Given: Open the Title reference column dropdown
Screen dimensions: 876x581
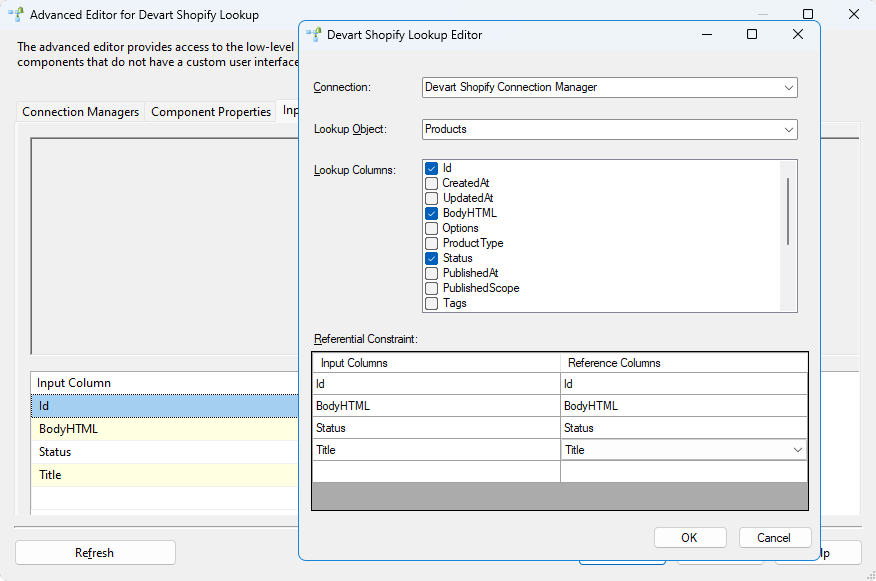Looking at the screenshot, I should [797, 450].
